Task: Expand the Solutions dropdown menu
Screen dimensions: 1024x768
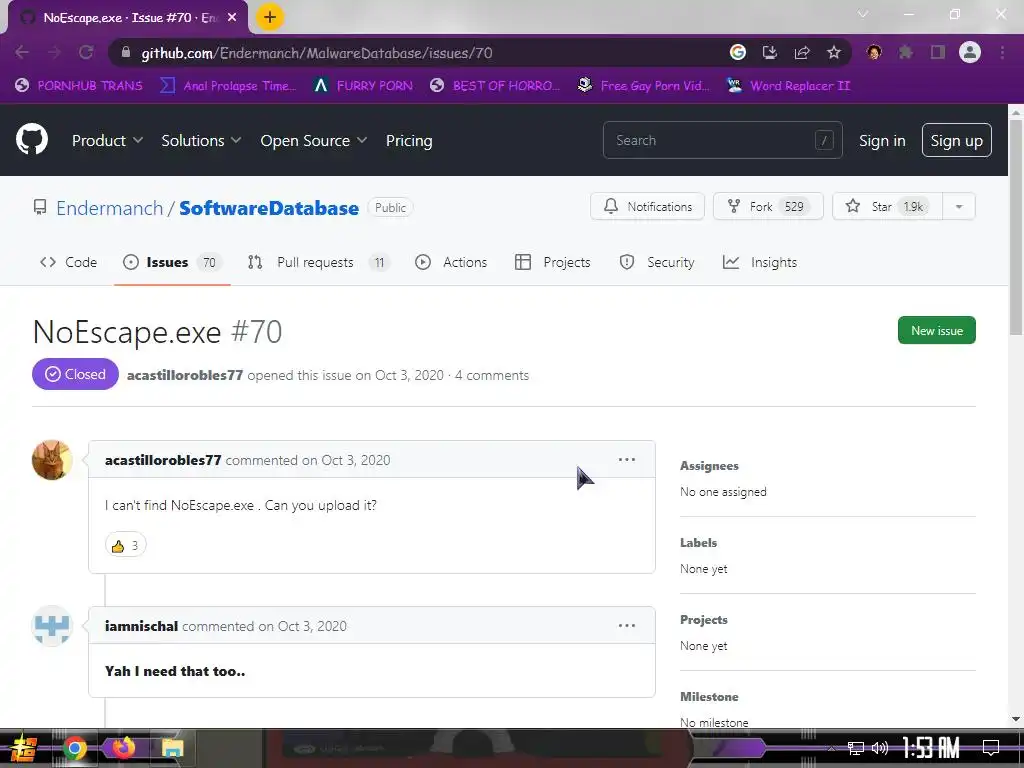Action: pos(201,140)
